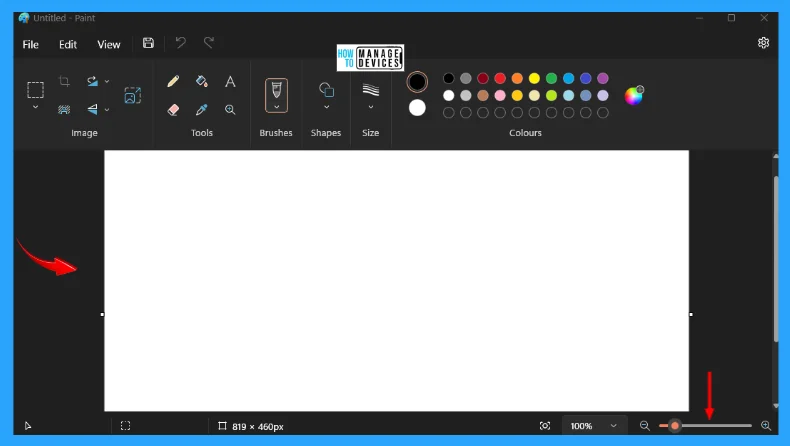Pick the dark red colour swatch
The width and height of the screenshot is (790, 446).
(483, 78)
